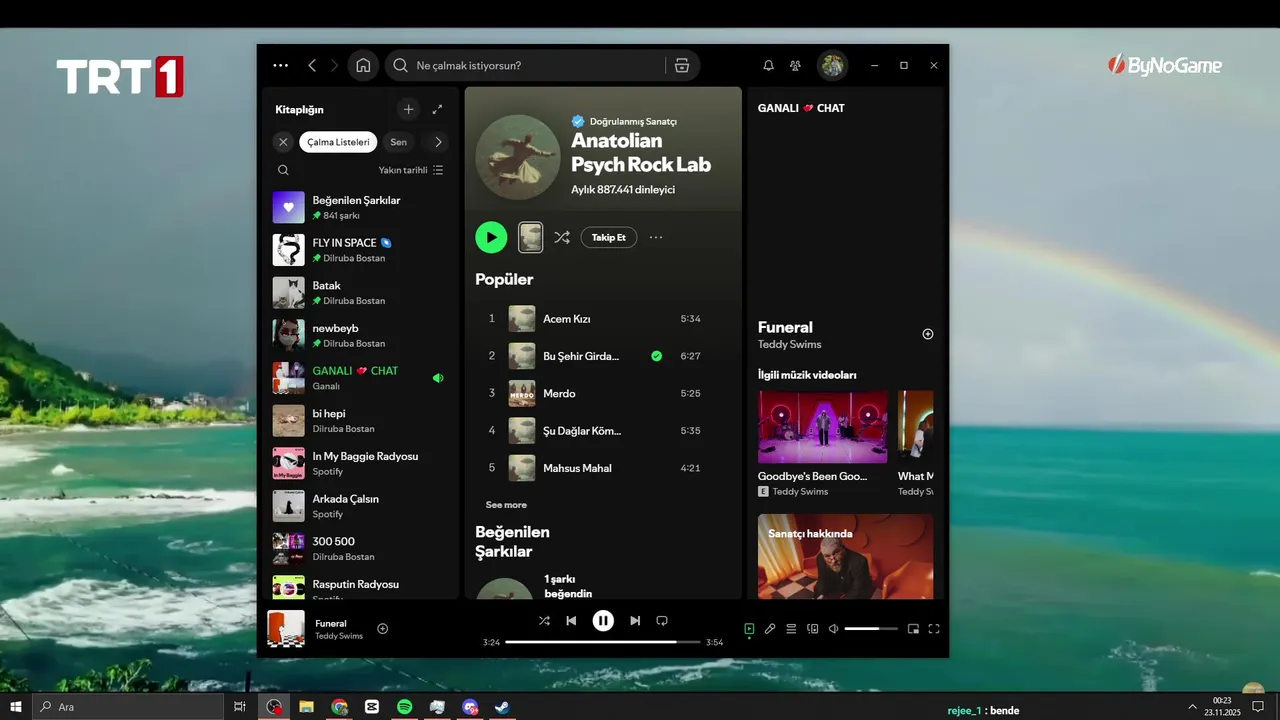
Task: Open the bi hepi playlist
Action: (x=359, y=421)
